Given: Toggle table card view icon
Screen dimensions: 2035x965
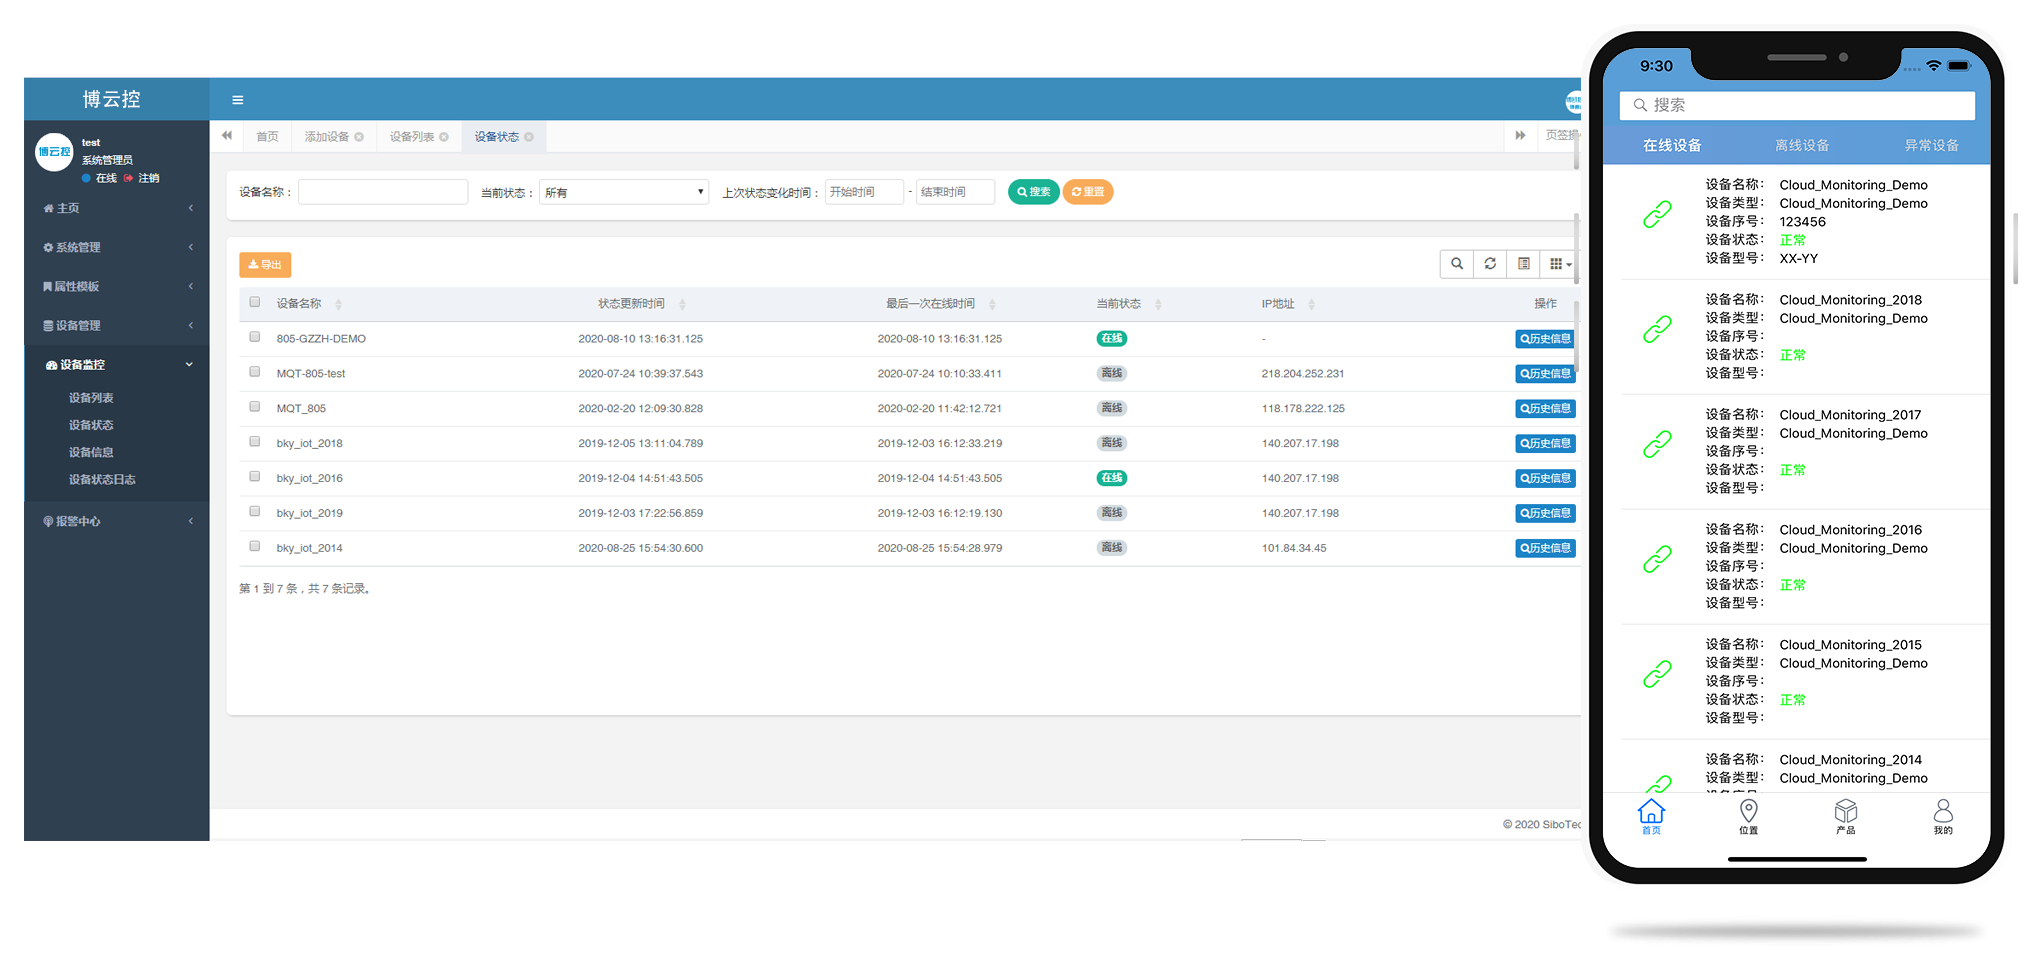Looking at the screenshot, I should 1523,264.
